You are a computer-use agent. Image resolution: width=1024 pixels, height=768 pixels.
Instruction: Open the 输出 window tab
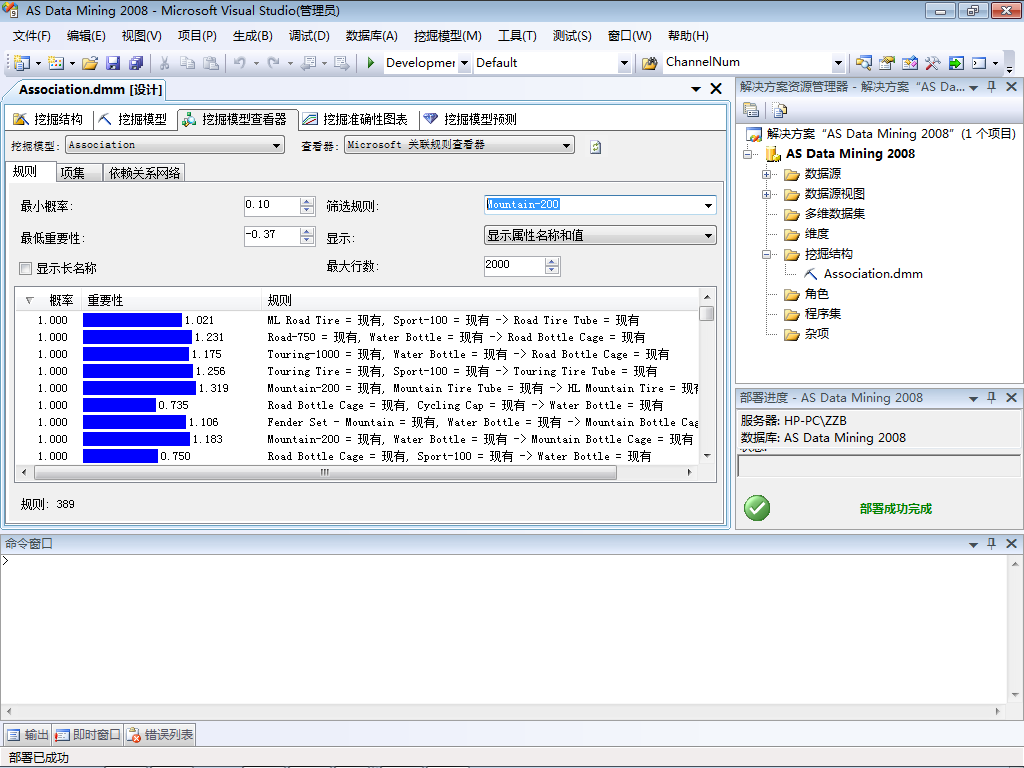click(28, 735)
